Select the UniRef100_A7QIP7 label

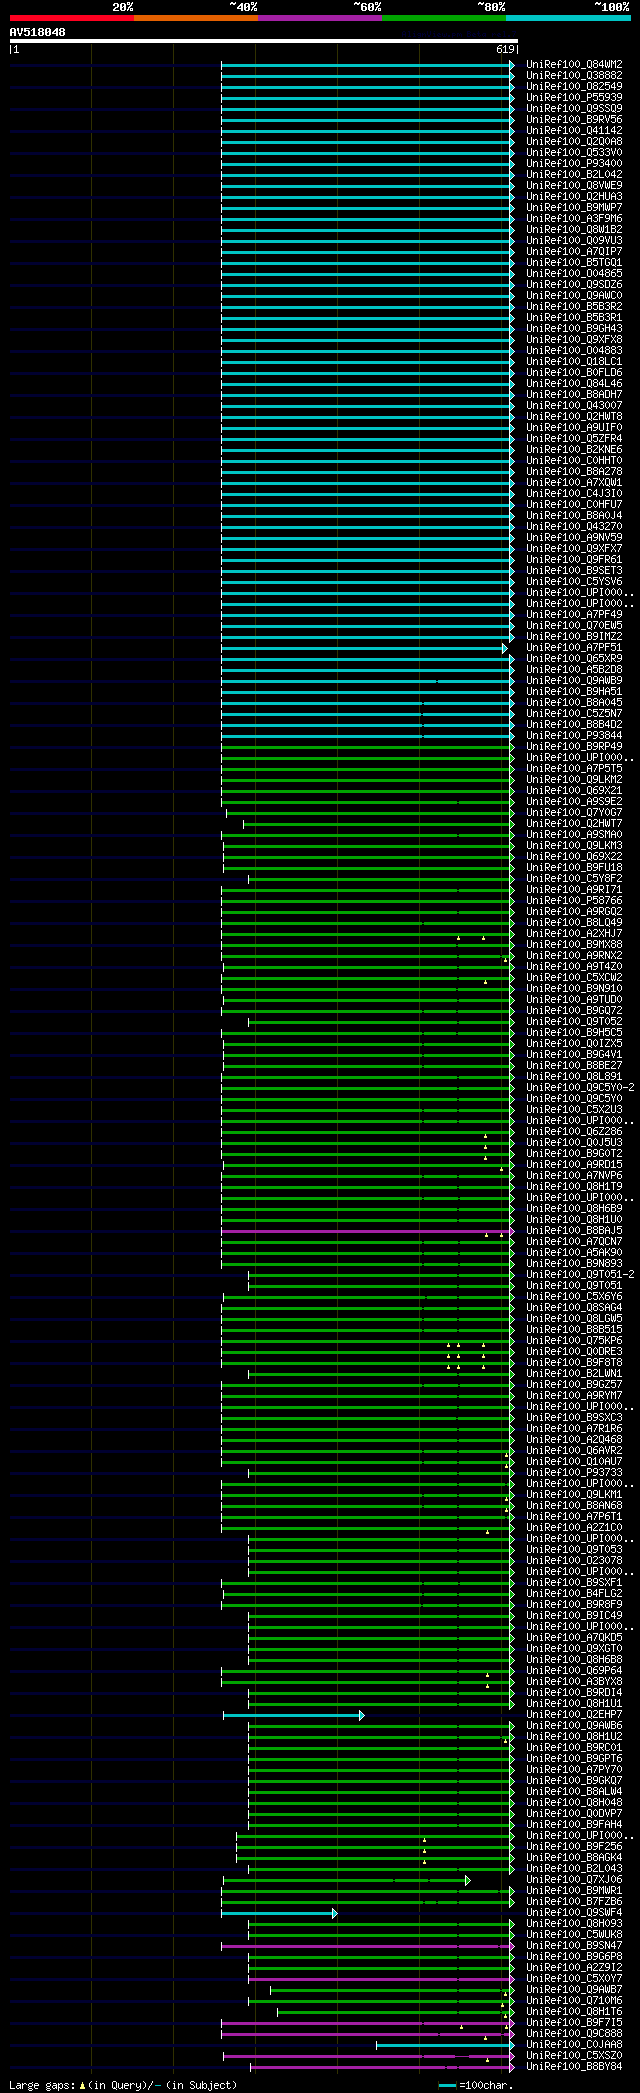(574, 252)
